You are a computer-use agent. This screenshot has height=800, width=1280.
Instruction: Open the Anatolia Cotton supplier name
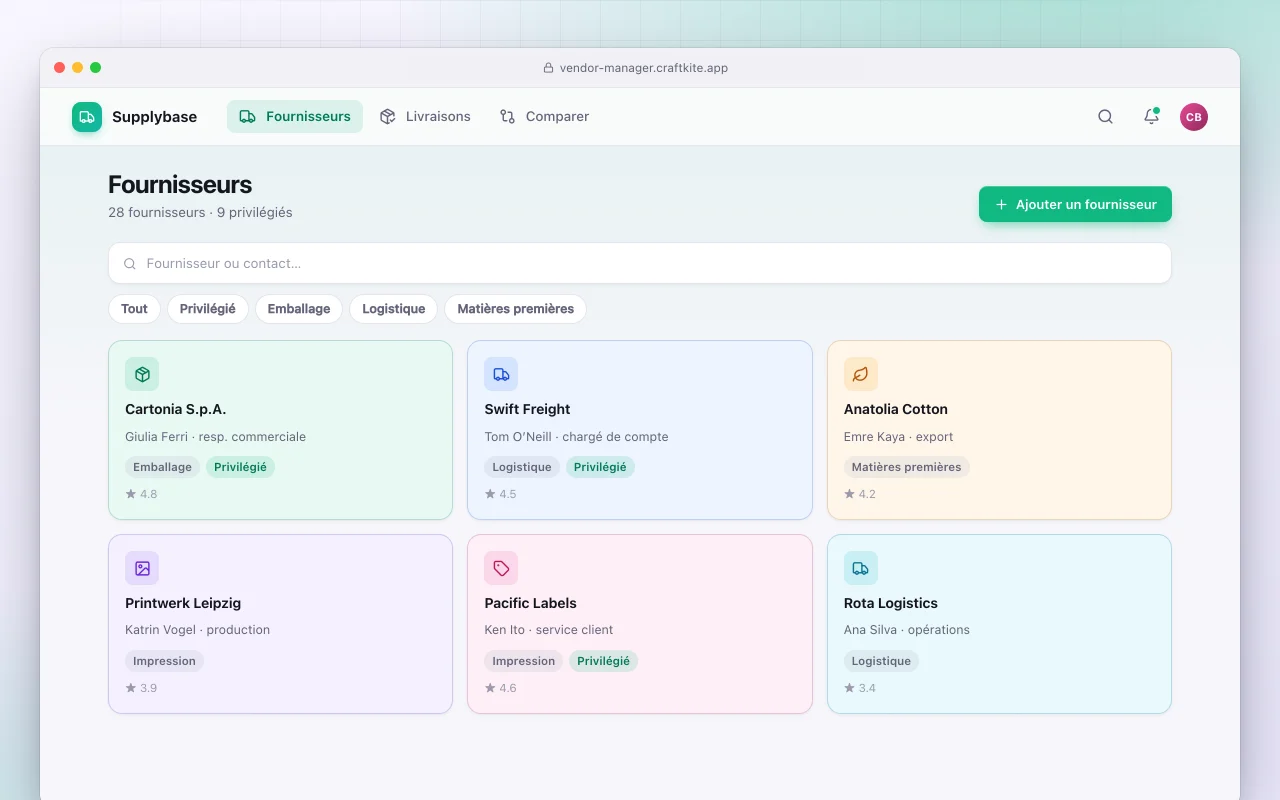896,409
